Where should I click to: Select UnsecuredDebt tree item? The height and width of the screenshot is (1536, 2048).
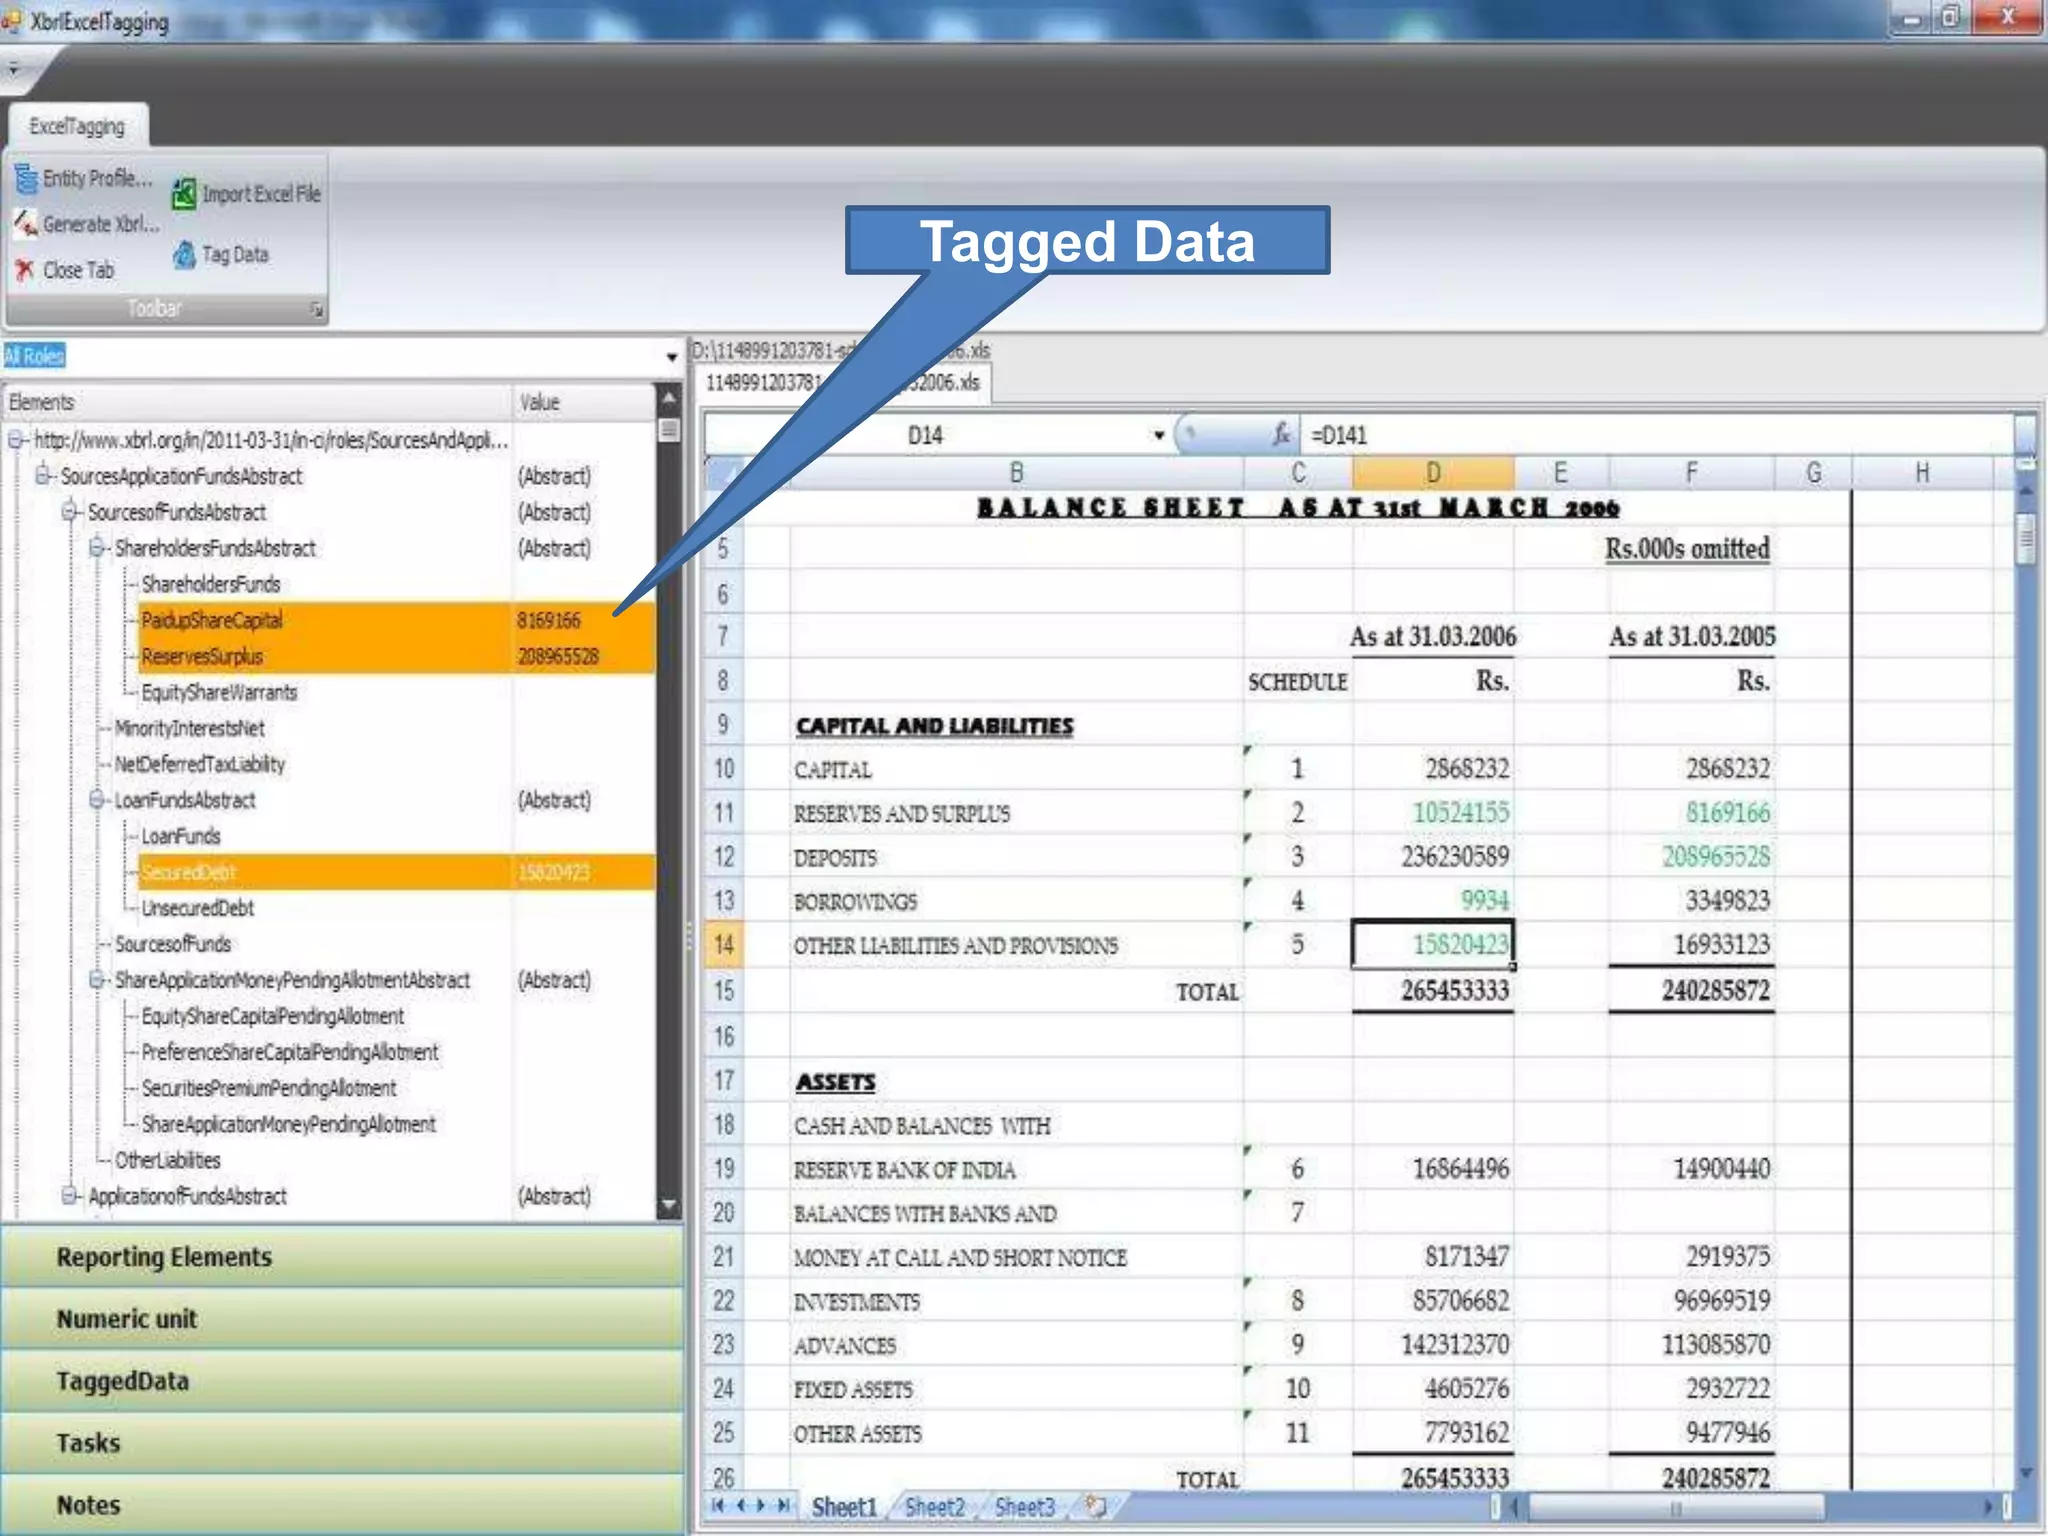[x=198, y=908]
